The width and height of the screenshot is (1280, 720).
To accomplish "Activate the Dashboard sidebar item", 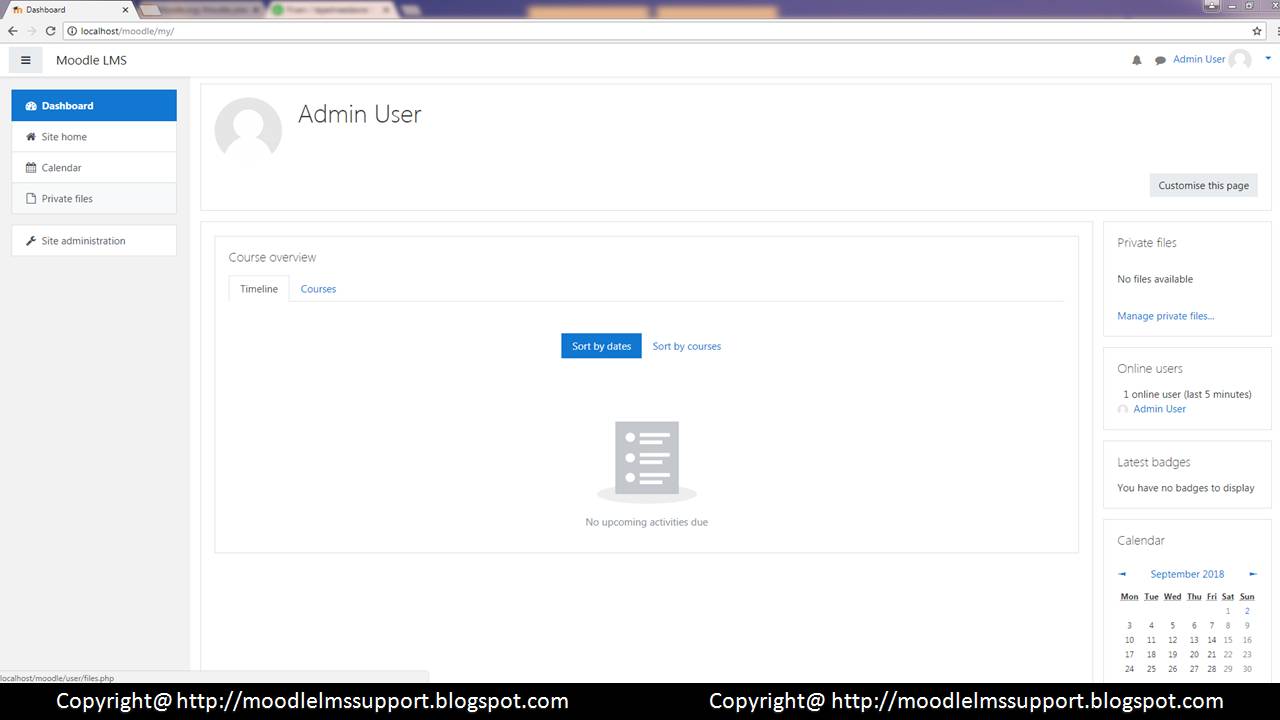I will [67, 105].
